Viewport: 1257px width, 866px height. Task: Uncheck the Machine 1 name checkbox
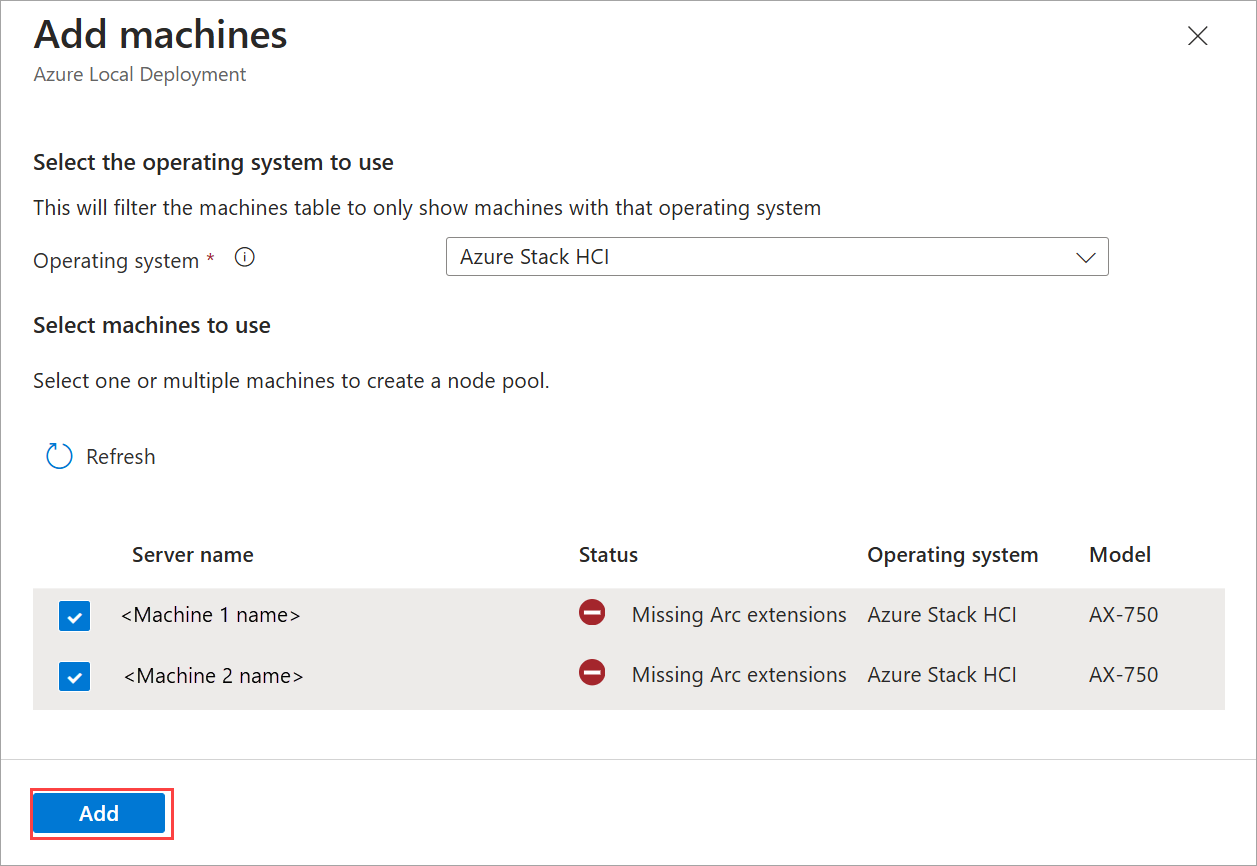click(75, 616)
